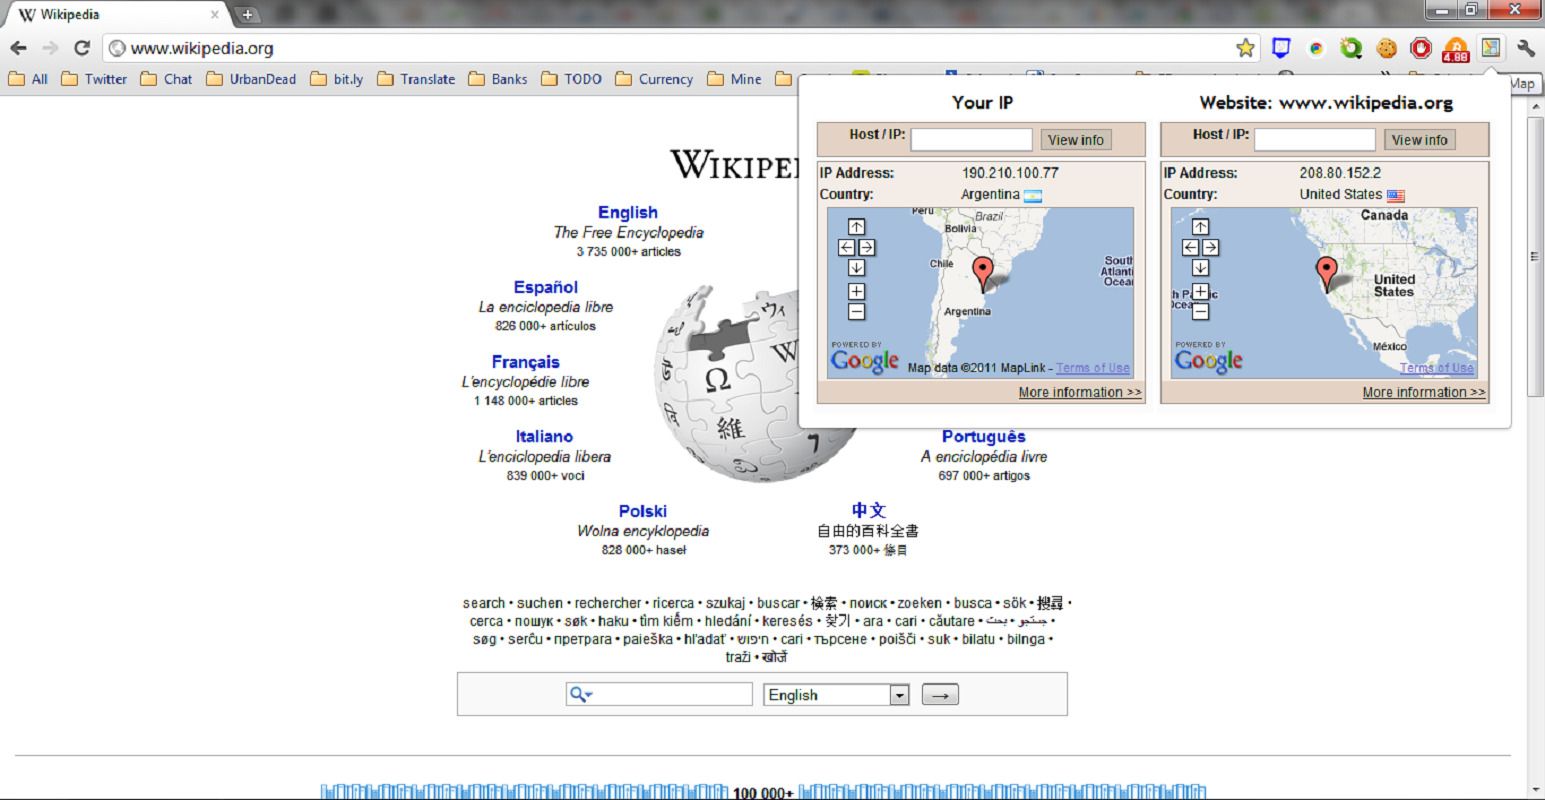The image size is (1545, 800).
Task: Focus the Wikipedia search text box
Action: (x=659, y=694)
